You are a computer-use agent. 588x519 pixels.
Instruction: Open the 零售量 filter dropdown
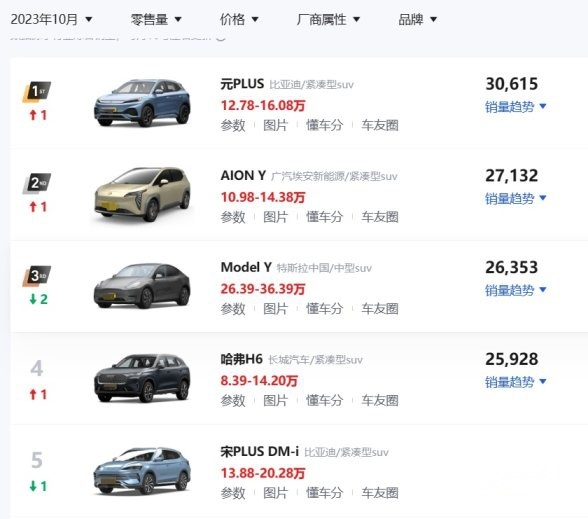pos(156,19)
